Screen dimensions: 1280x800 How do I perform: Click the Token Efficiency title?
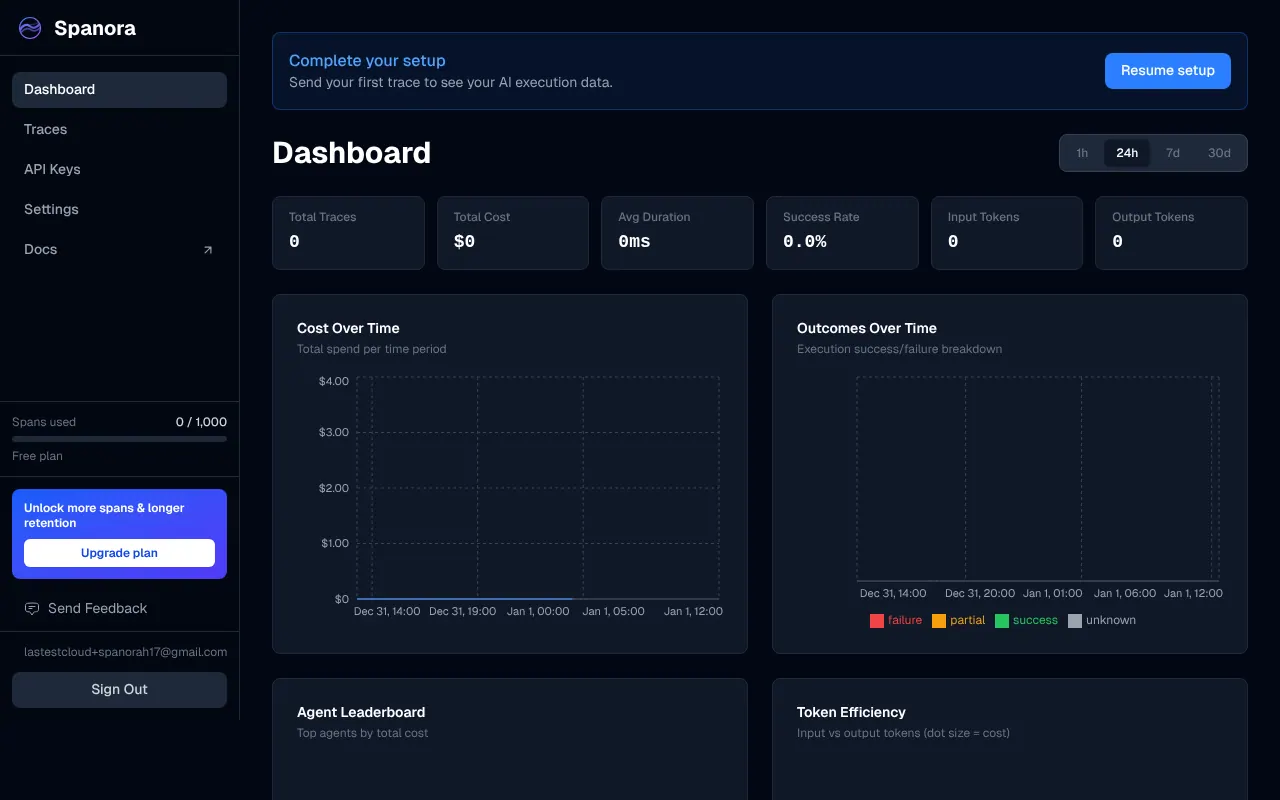851,712
